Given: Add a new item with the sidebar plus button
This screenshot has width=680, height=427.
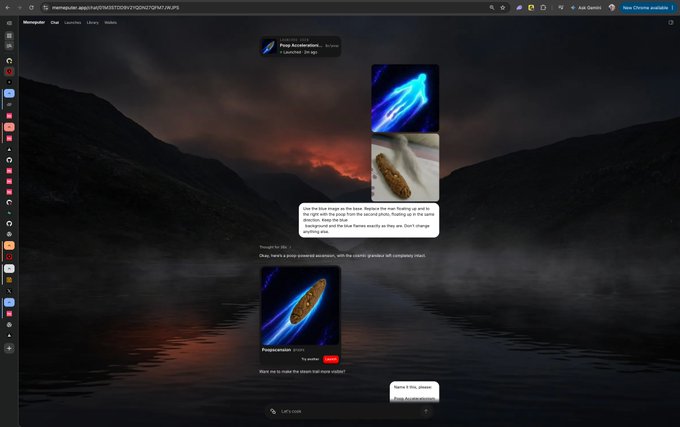Looking at the screenshot, I should [x=9, y=348].
